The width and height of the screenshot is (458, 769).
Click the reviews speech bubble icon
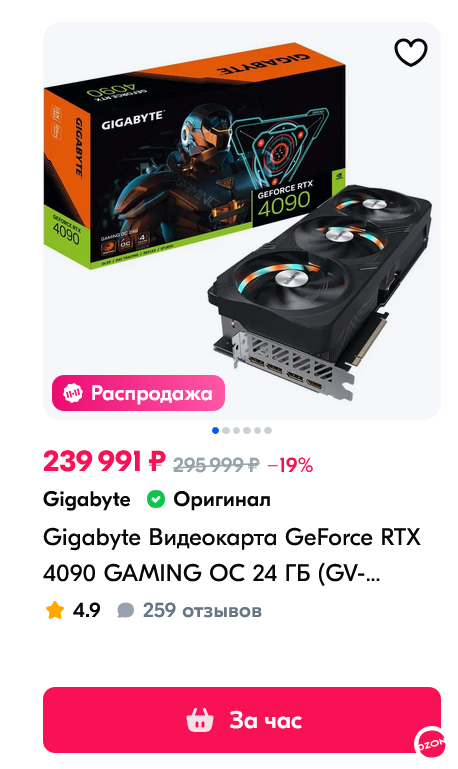pyautogui.click(x=126, y=611)
